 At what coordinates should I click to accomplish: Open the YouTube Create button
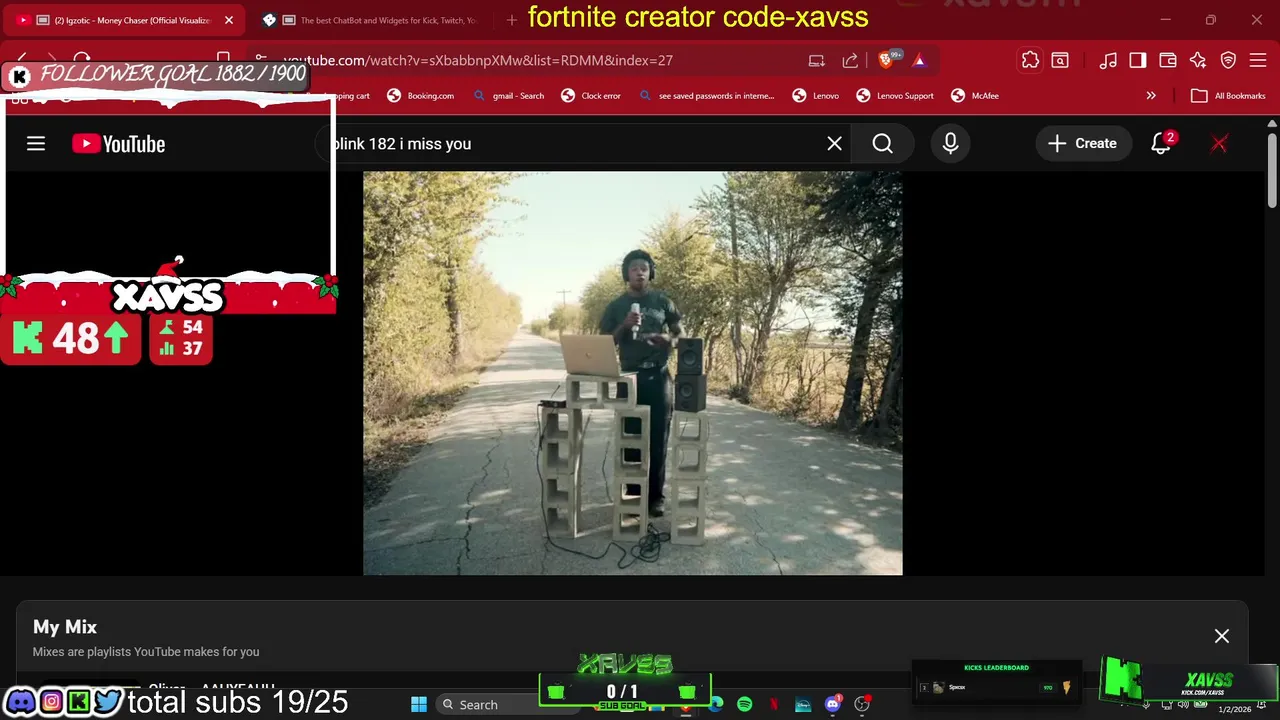click(1083, 144)
